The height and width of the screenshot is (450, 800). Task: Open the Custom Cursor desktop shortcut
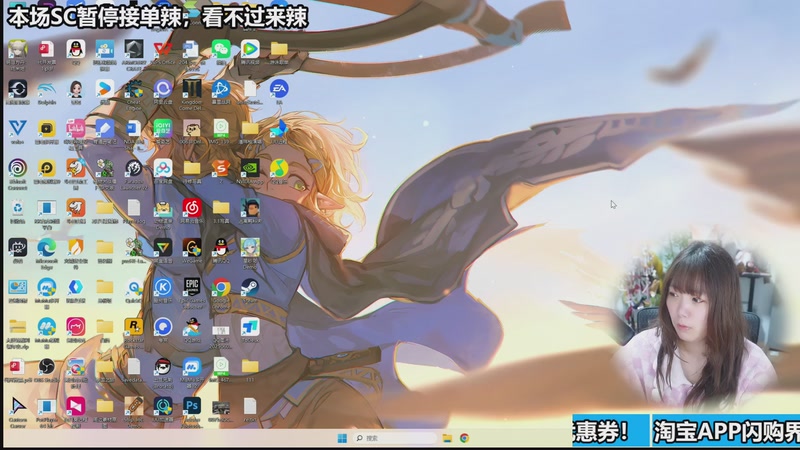point(17,407)
